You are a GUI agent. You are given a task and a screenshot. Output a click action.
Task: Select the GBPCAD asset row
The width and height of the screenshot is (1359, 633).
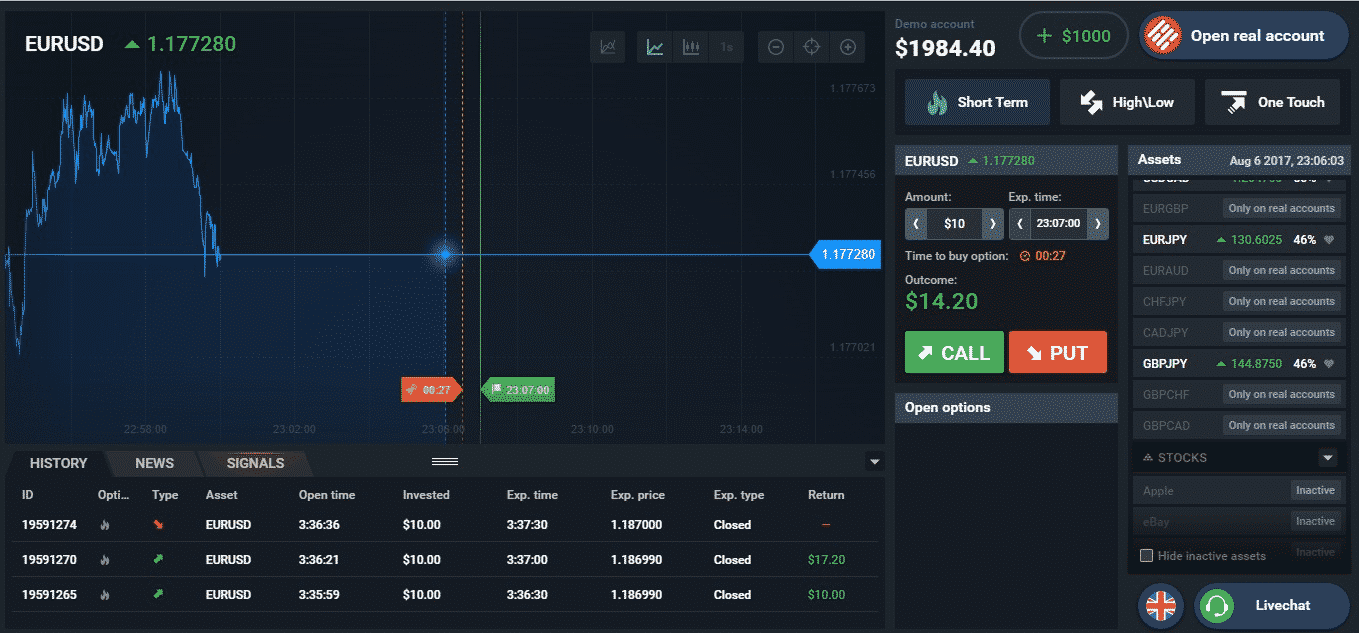coord(1239,425)
